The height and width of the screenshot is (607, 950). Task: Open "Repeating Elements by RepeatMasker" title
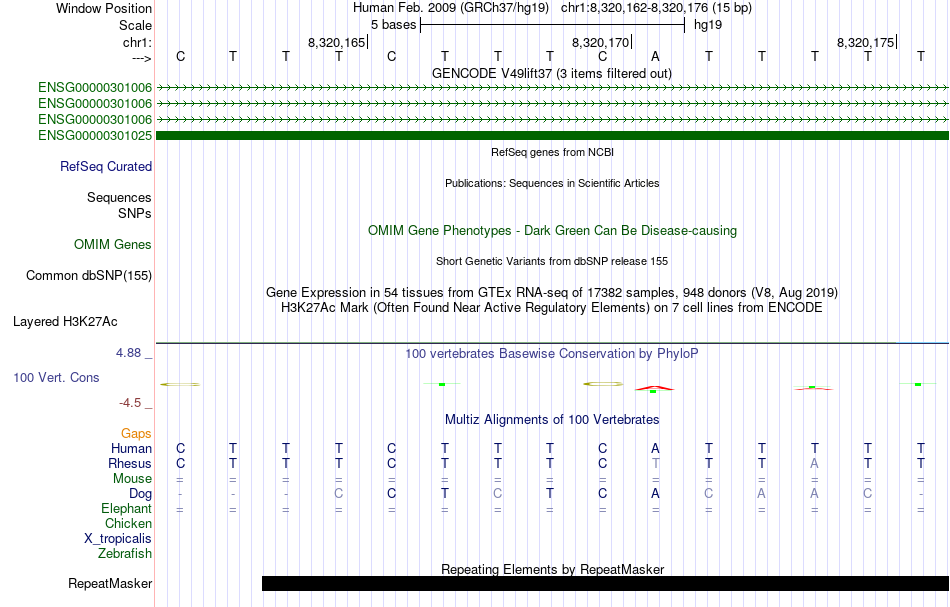(x=553, y=569)
